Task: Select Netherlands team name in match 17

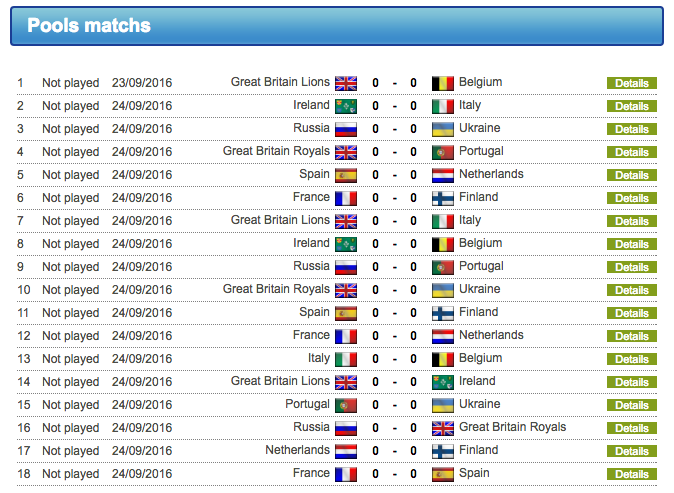Action: click(x=297, y=450)
